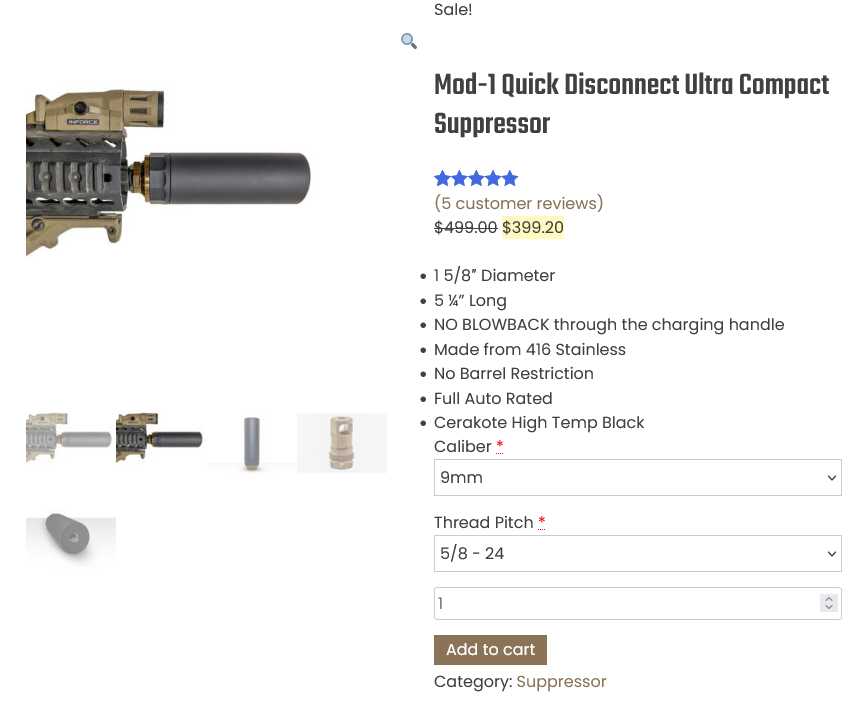862x704 pixels.
Task: Click the Caliber field label
Action: [x=463, y=446]
